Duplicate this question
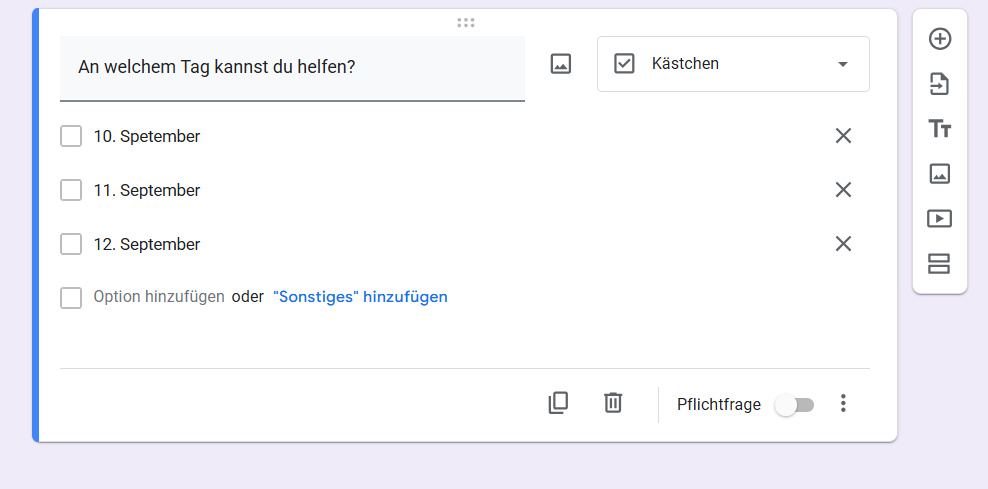 558,403
